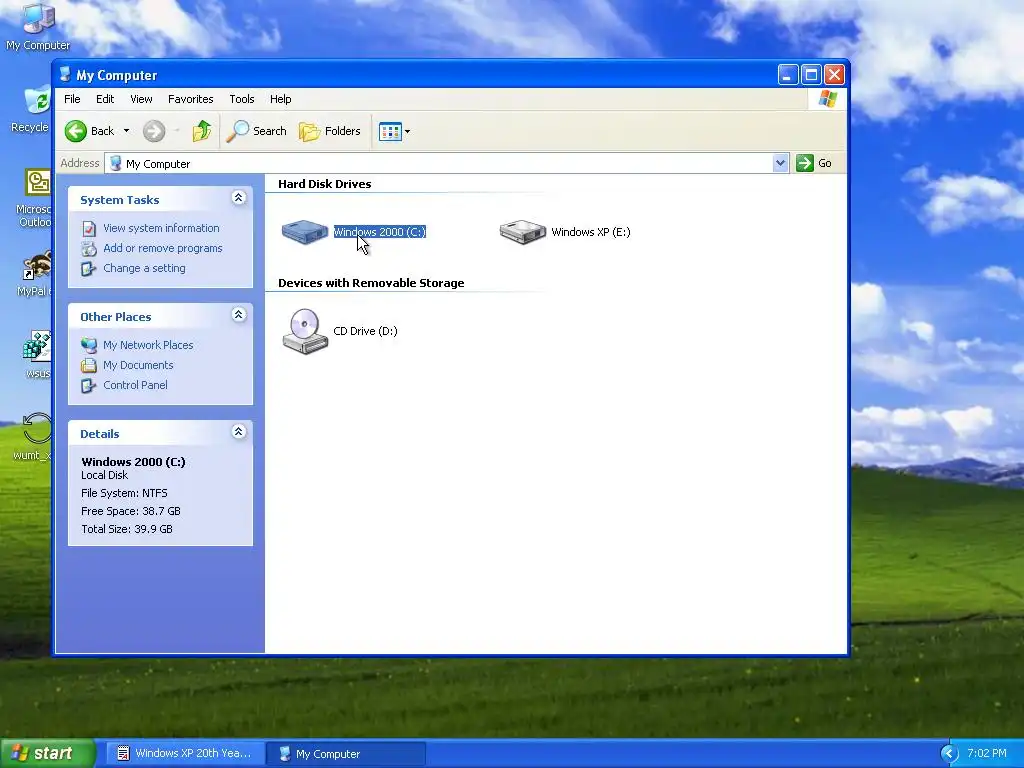Open the File menu
Viewport: 1024px width, 768px height.
coord(72,99)
